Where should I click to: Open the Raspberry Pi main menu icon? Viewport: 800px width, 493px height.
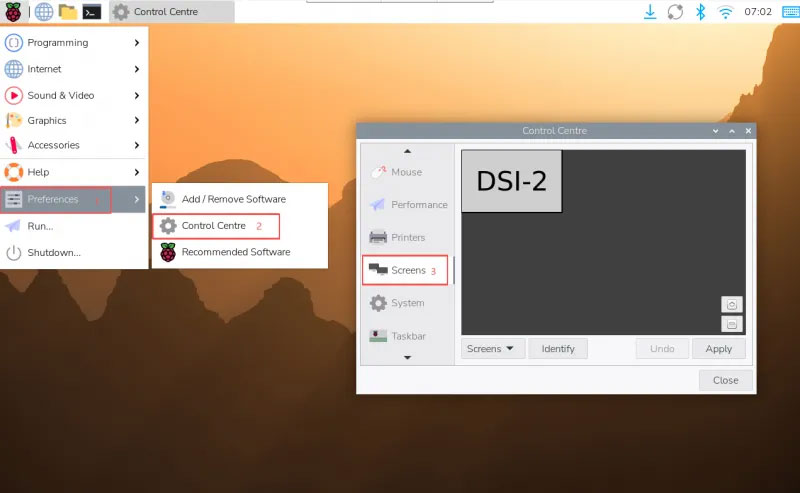[x=13, y=12]
